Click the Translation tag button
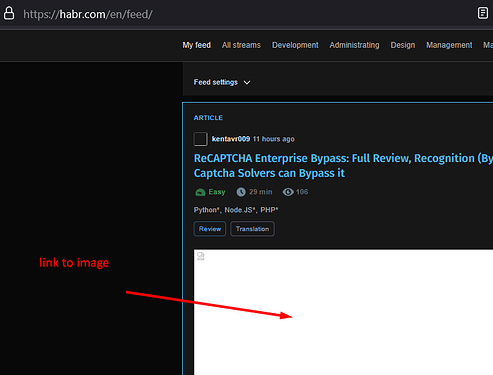This screenshot has height=375, width=493. tap(252, 229)
